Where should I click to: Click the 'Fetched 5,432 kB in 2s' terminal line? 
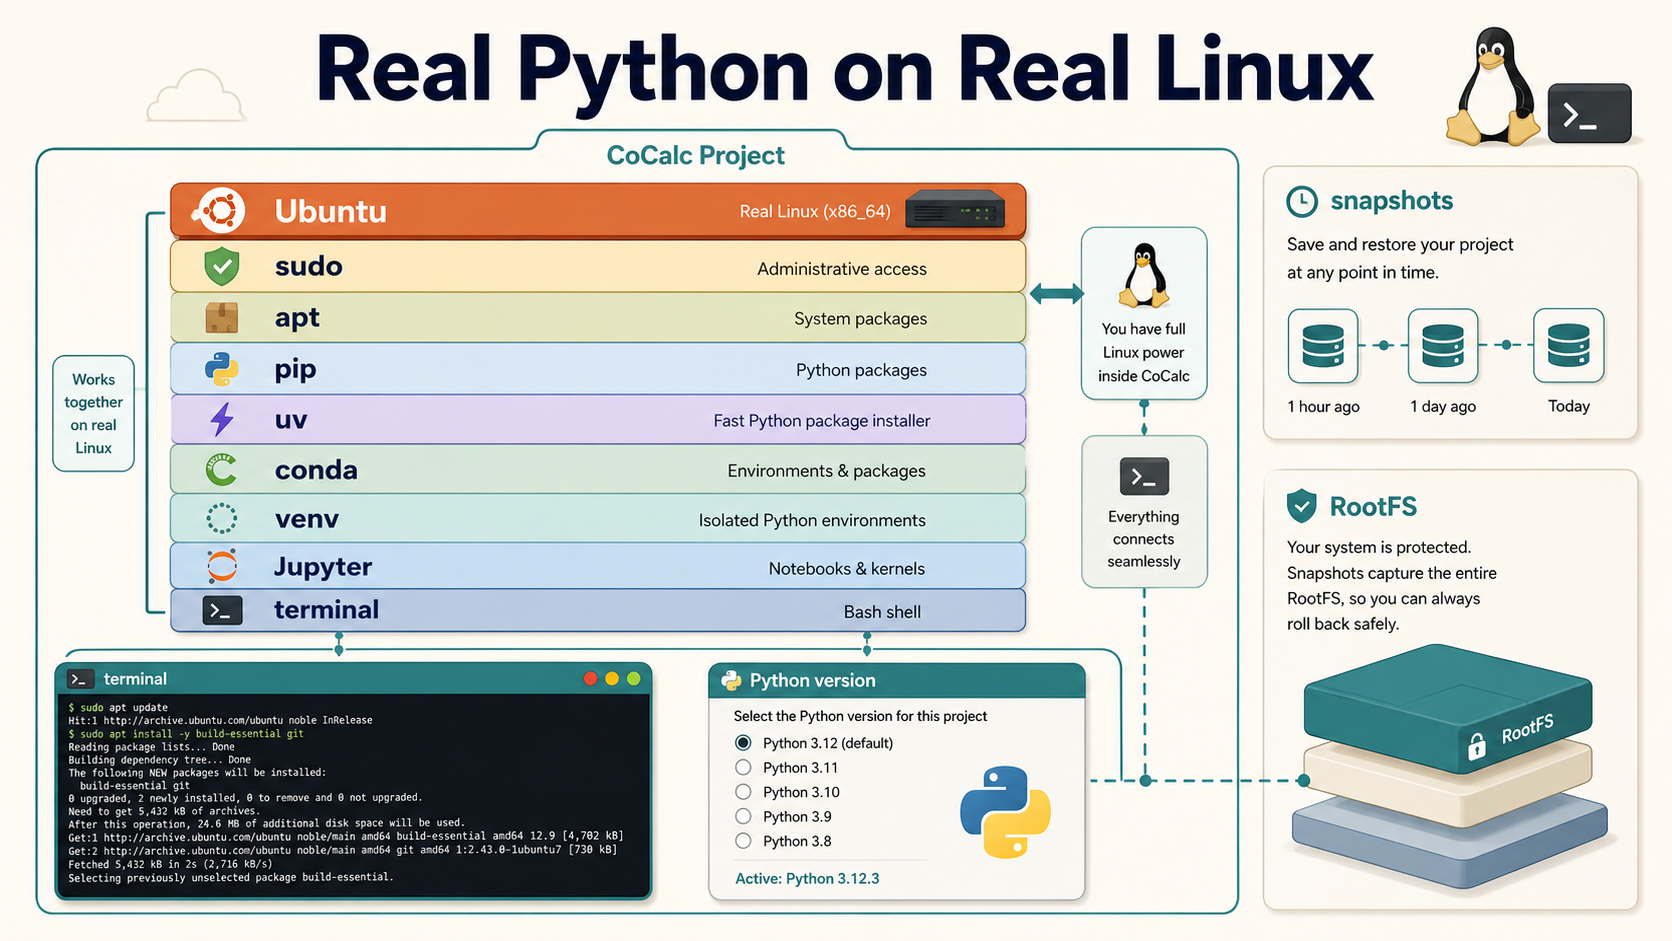pos(170,864)
